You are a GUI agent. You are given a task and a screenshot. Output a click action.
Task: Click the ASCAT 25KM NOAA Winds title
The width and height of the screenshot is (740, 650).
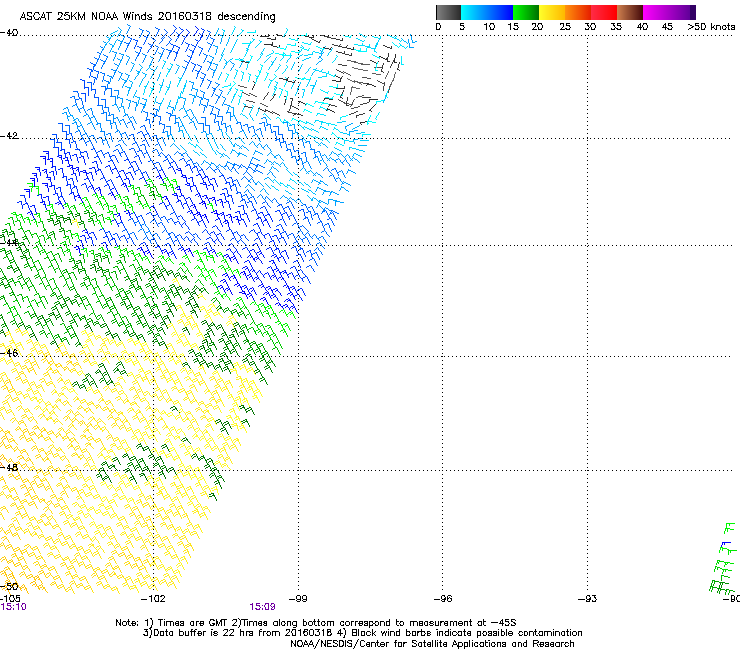tap(147, 16)
